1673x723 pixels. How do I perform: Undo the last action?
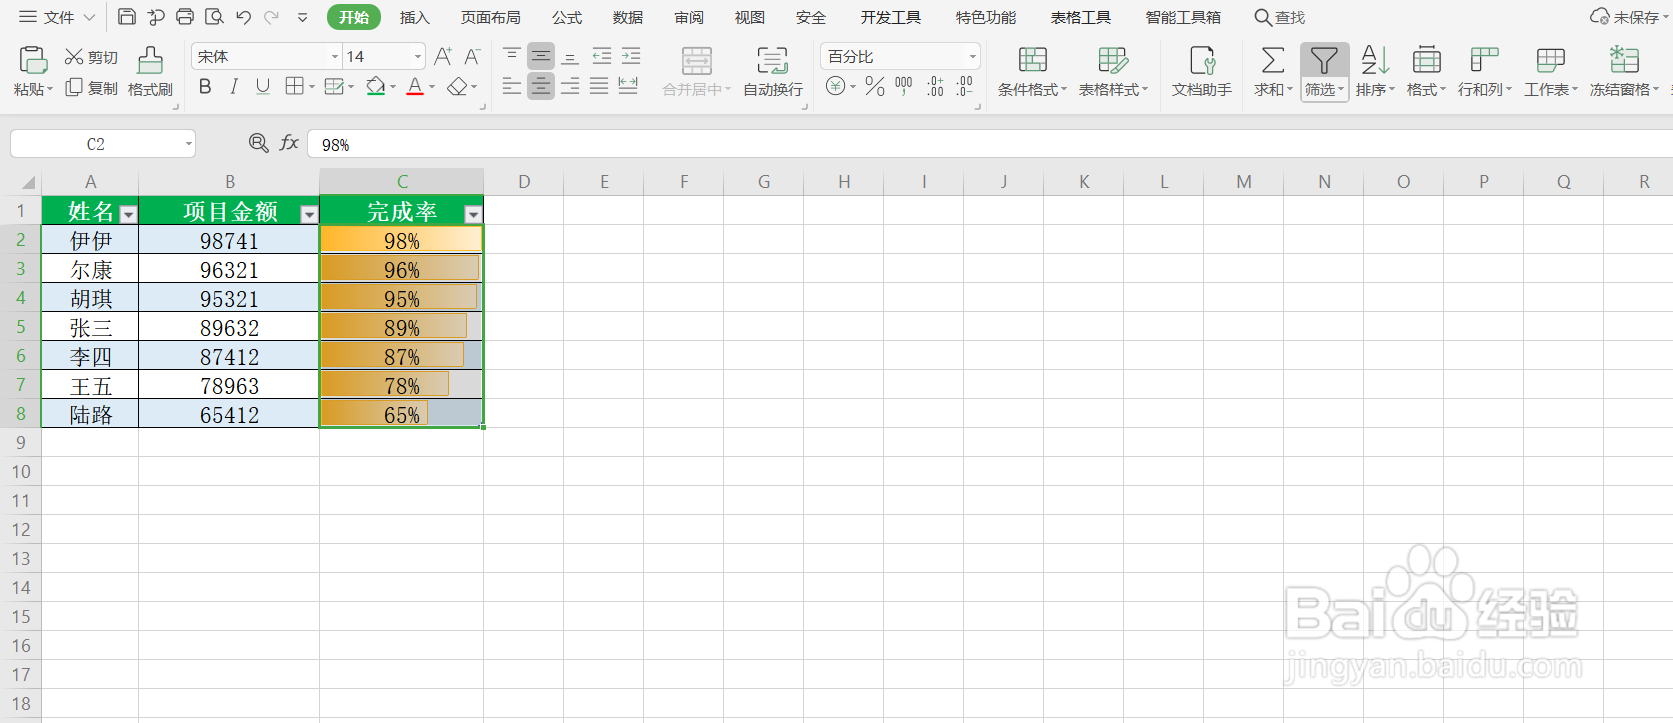click(x=243, y=17)
